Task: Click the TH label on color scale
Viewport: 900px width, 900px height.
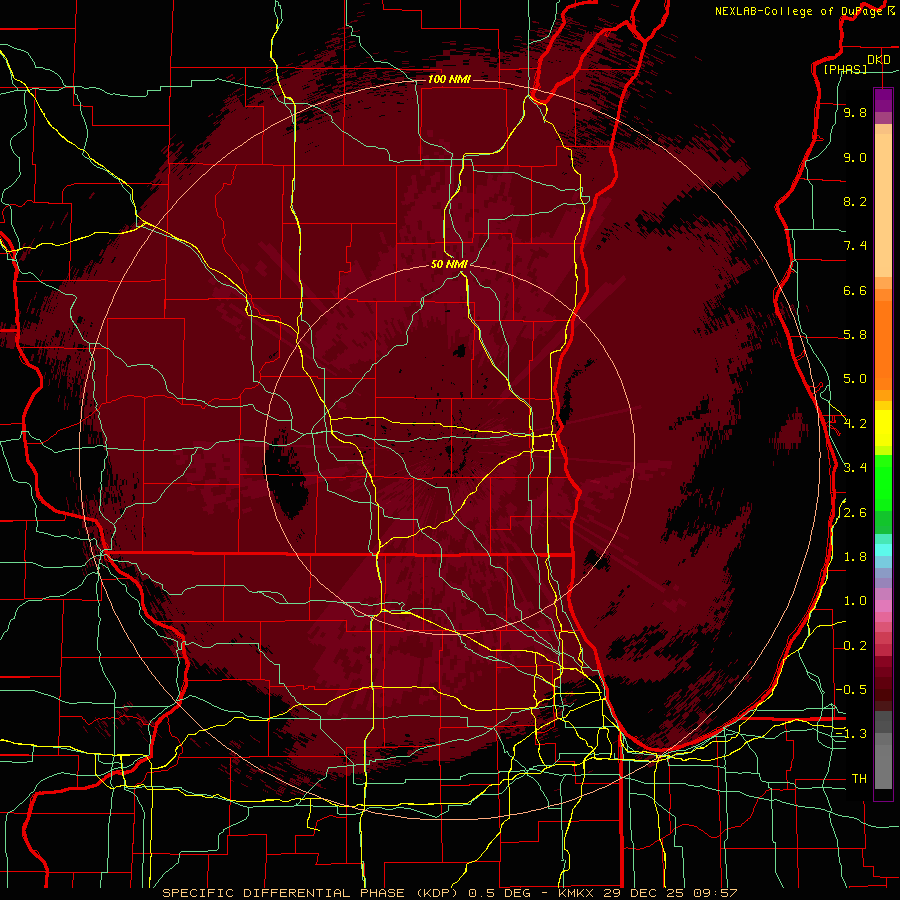Action: click(859, 778)
